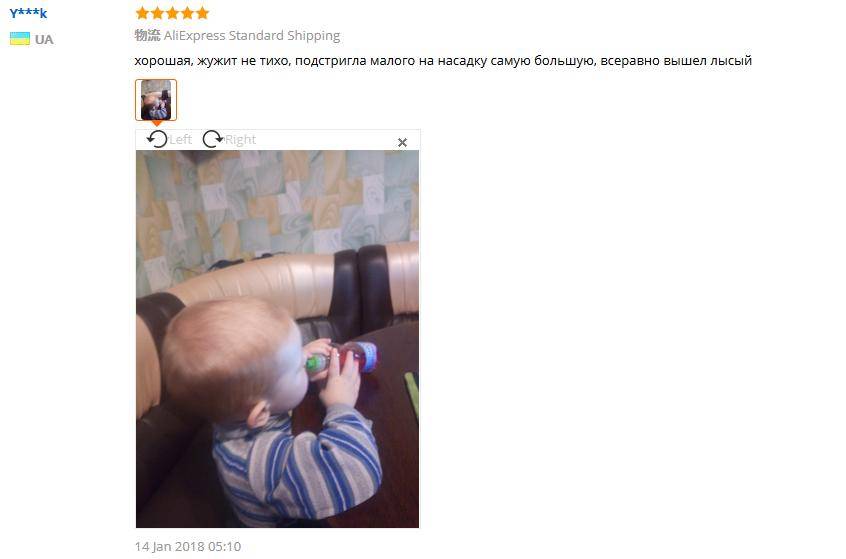Click the first orange rating star

coord(142,13)
